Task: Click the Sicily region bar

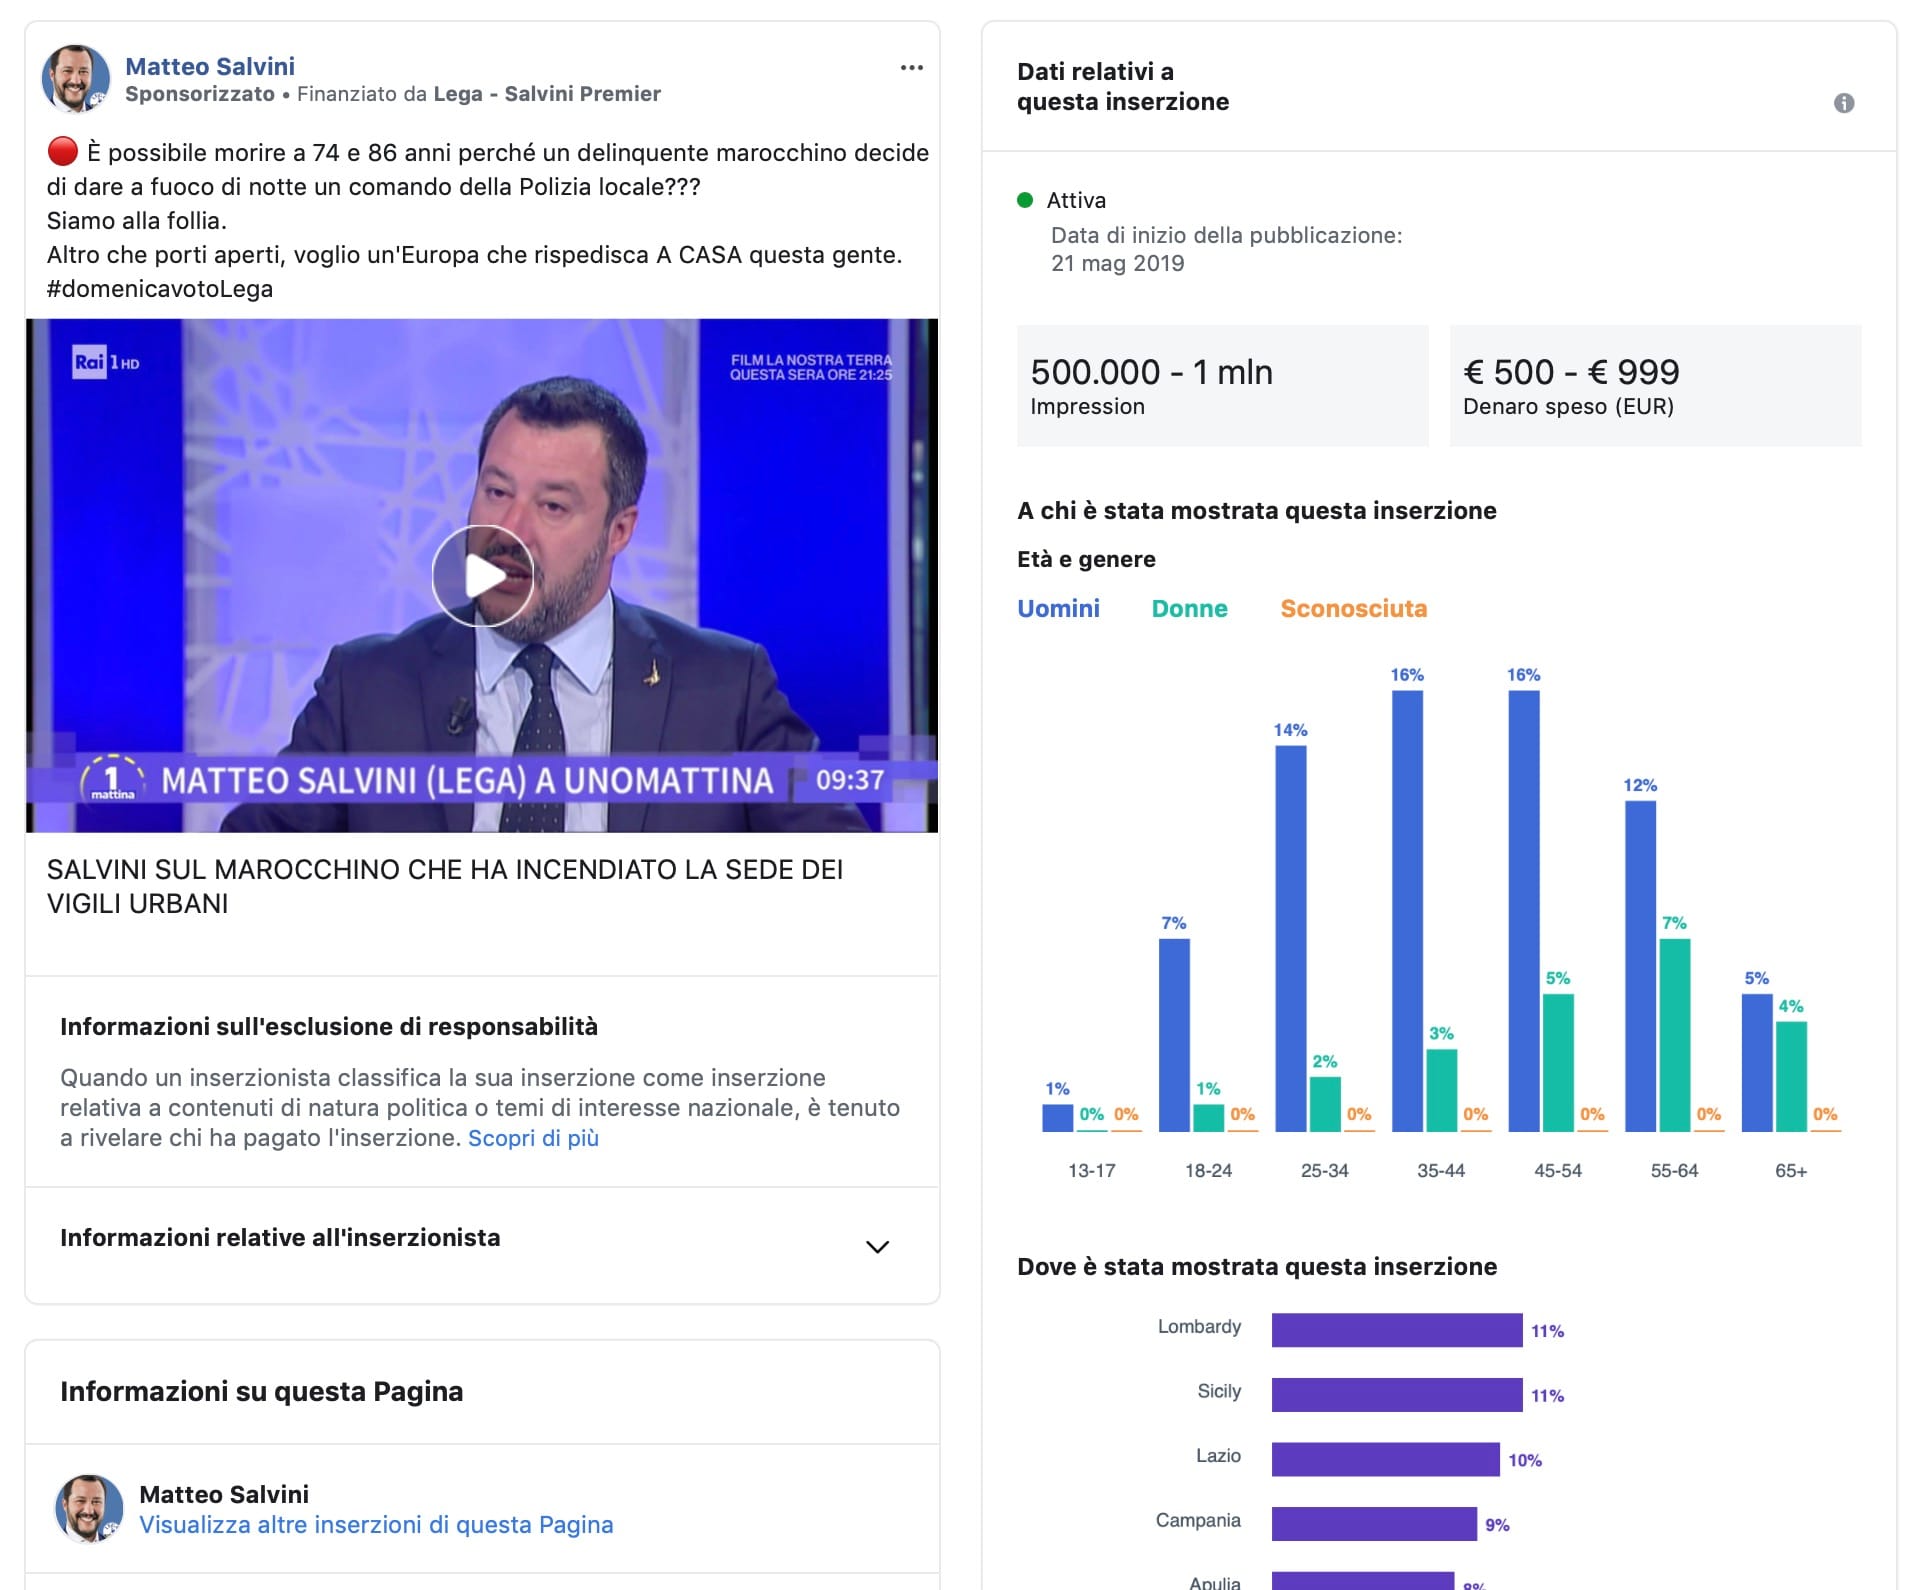Action: 1396,1395
